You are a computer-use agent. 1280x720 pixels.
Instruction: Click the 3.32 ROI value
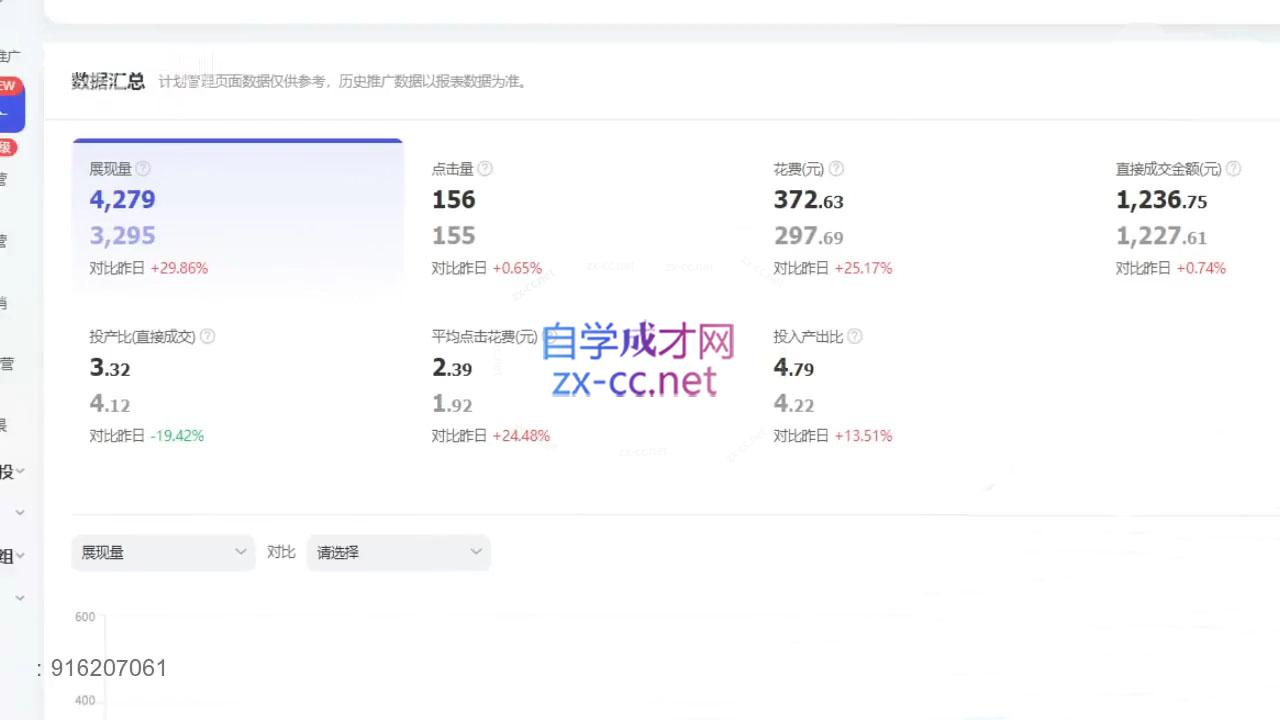[x=110, y=368]
